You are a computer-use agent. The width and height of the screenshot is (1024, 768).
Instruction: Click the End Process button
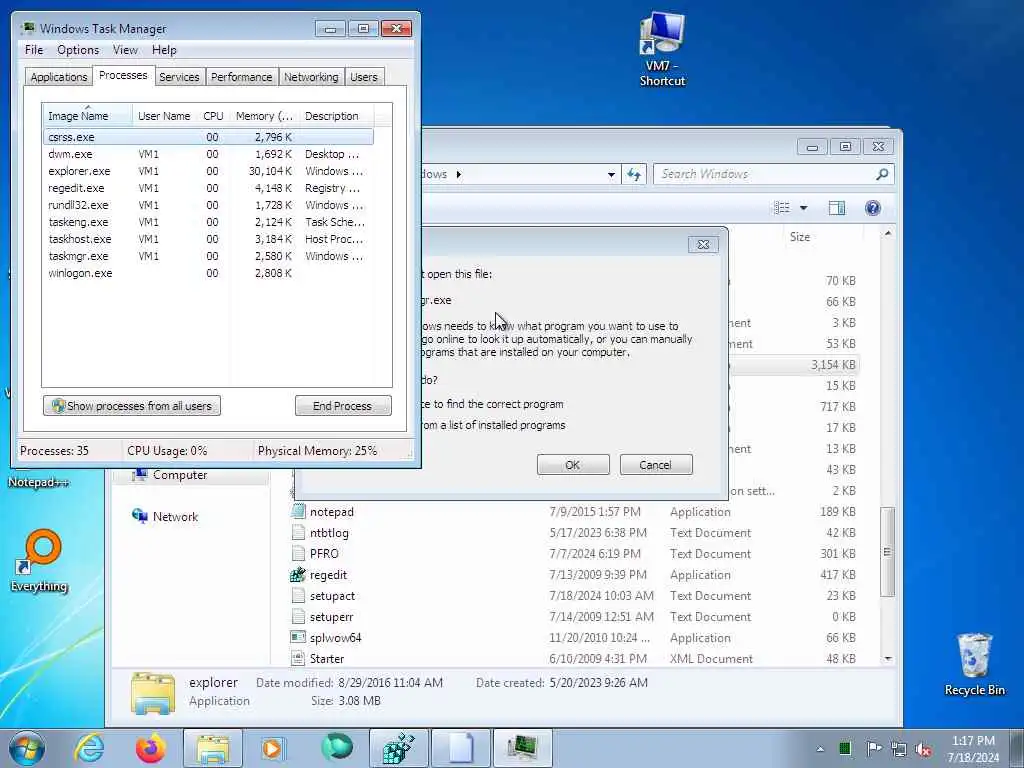tap(343, 406)
